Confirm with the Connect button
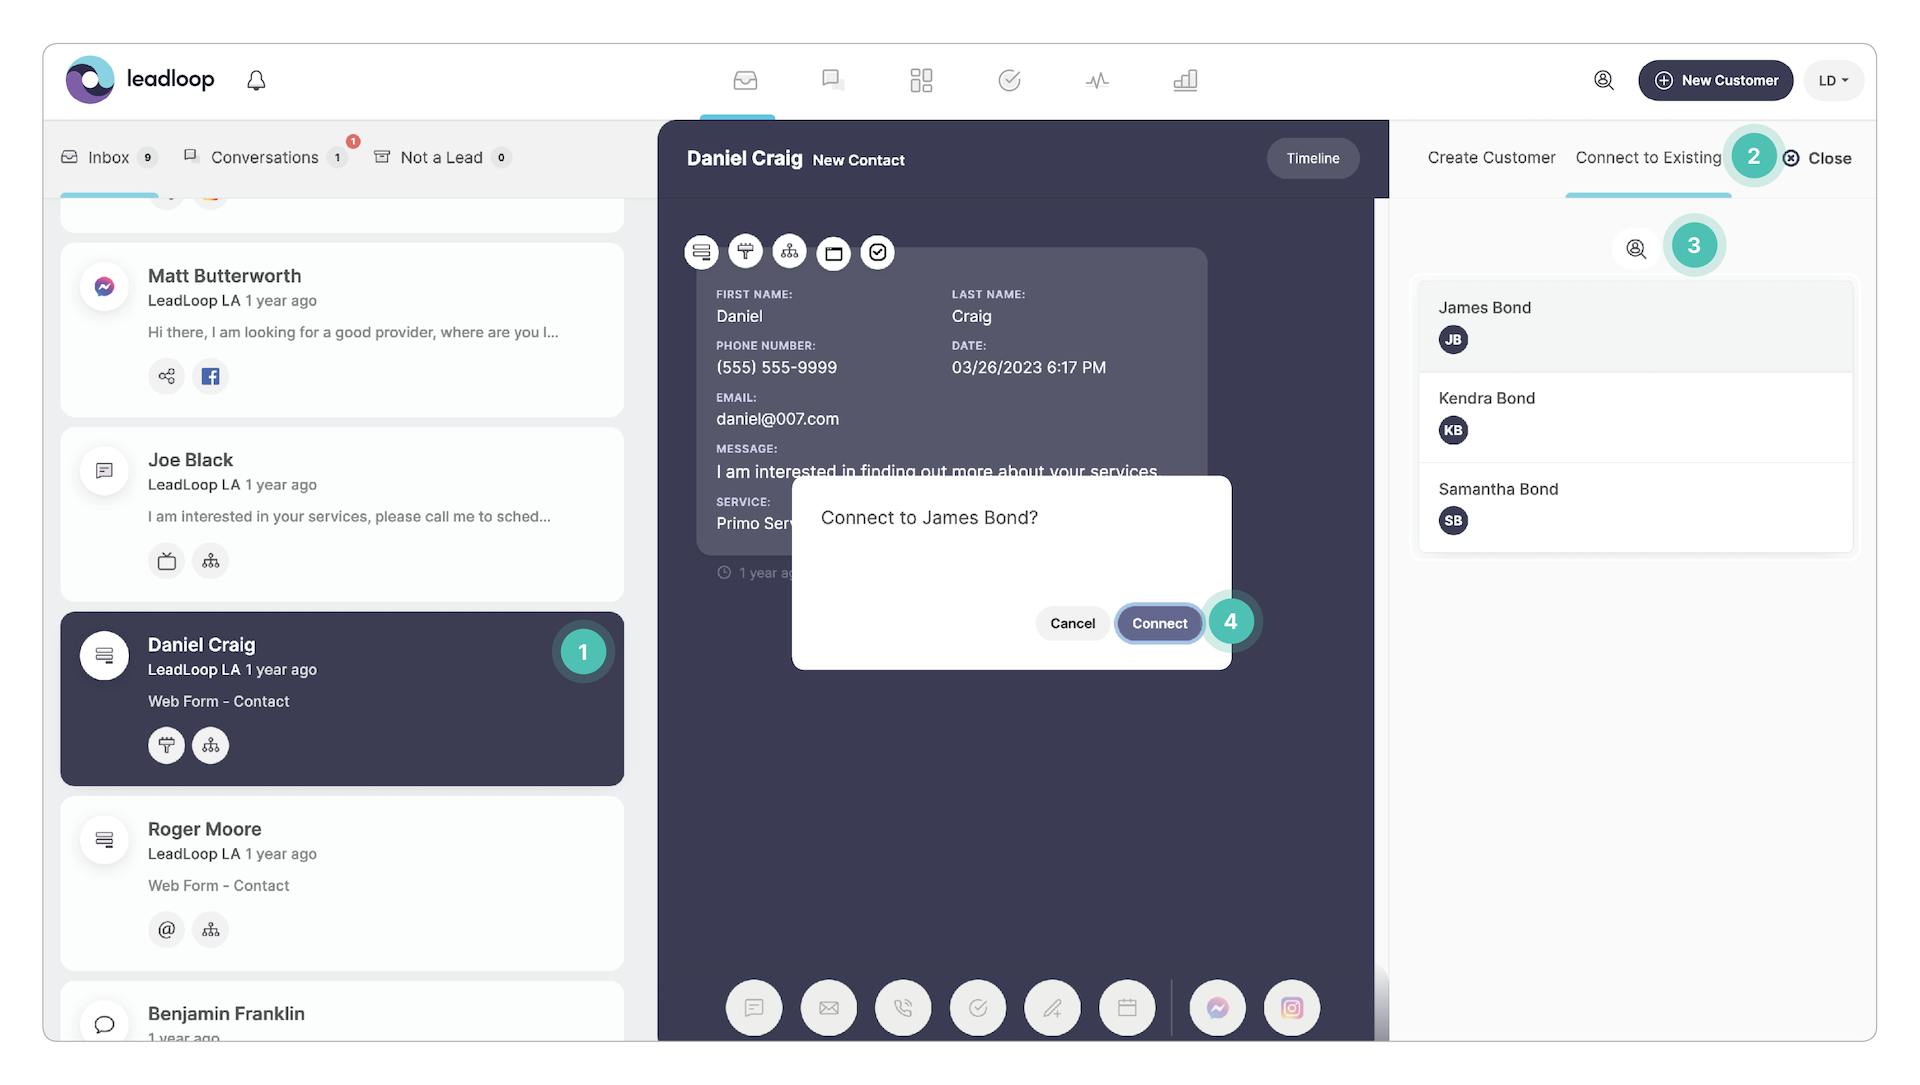Viewport: 1920px width, 1085px height. pos(1159,624)
